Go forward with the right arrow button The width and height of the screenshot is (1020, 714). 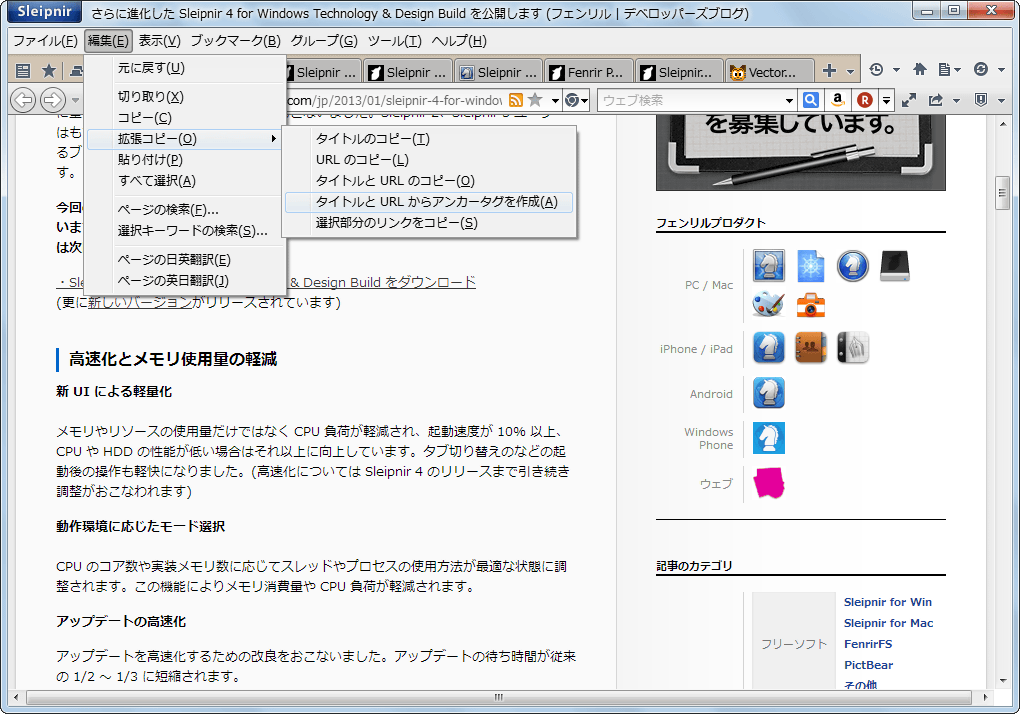coord(53,100)
